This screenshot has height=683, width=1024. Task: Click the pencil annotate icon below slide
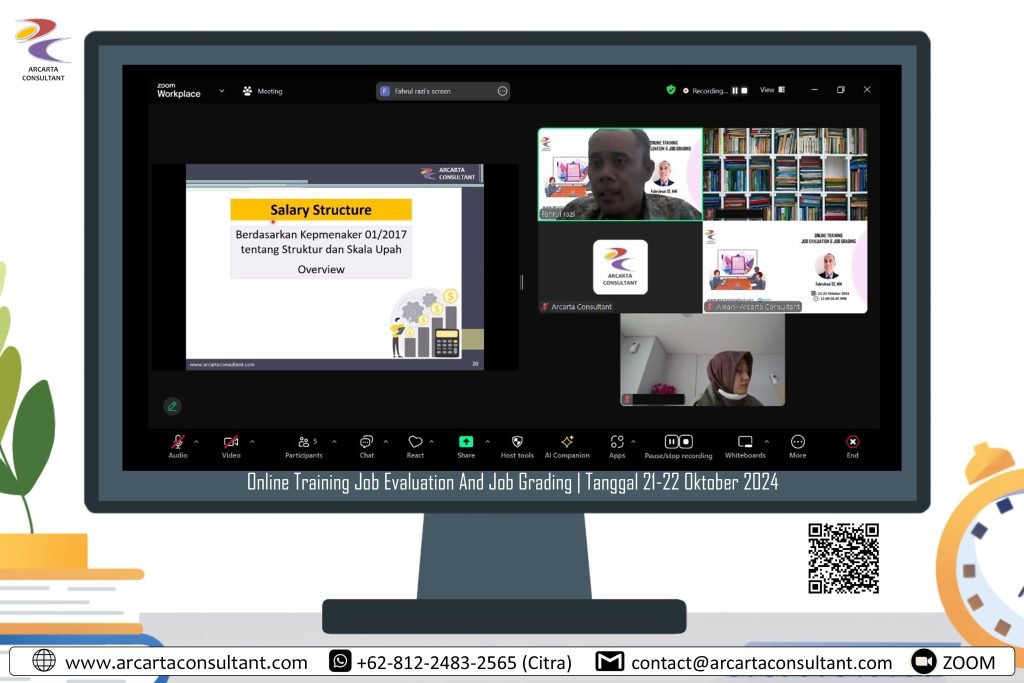pos(172,406)
